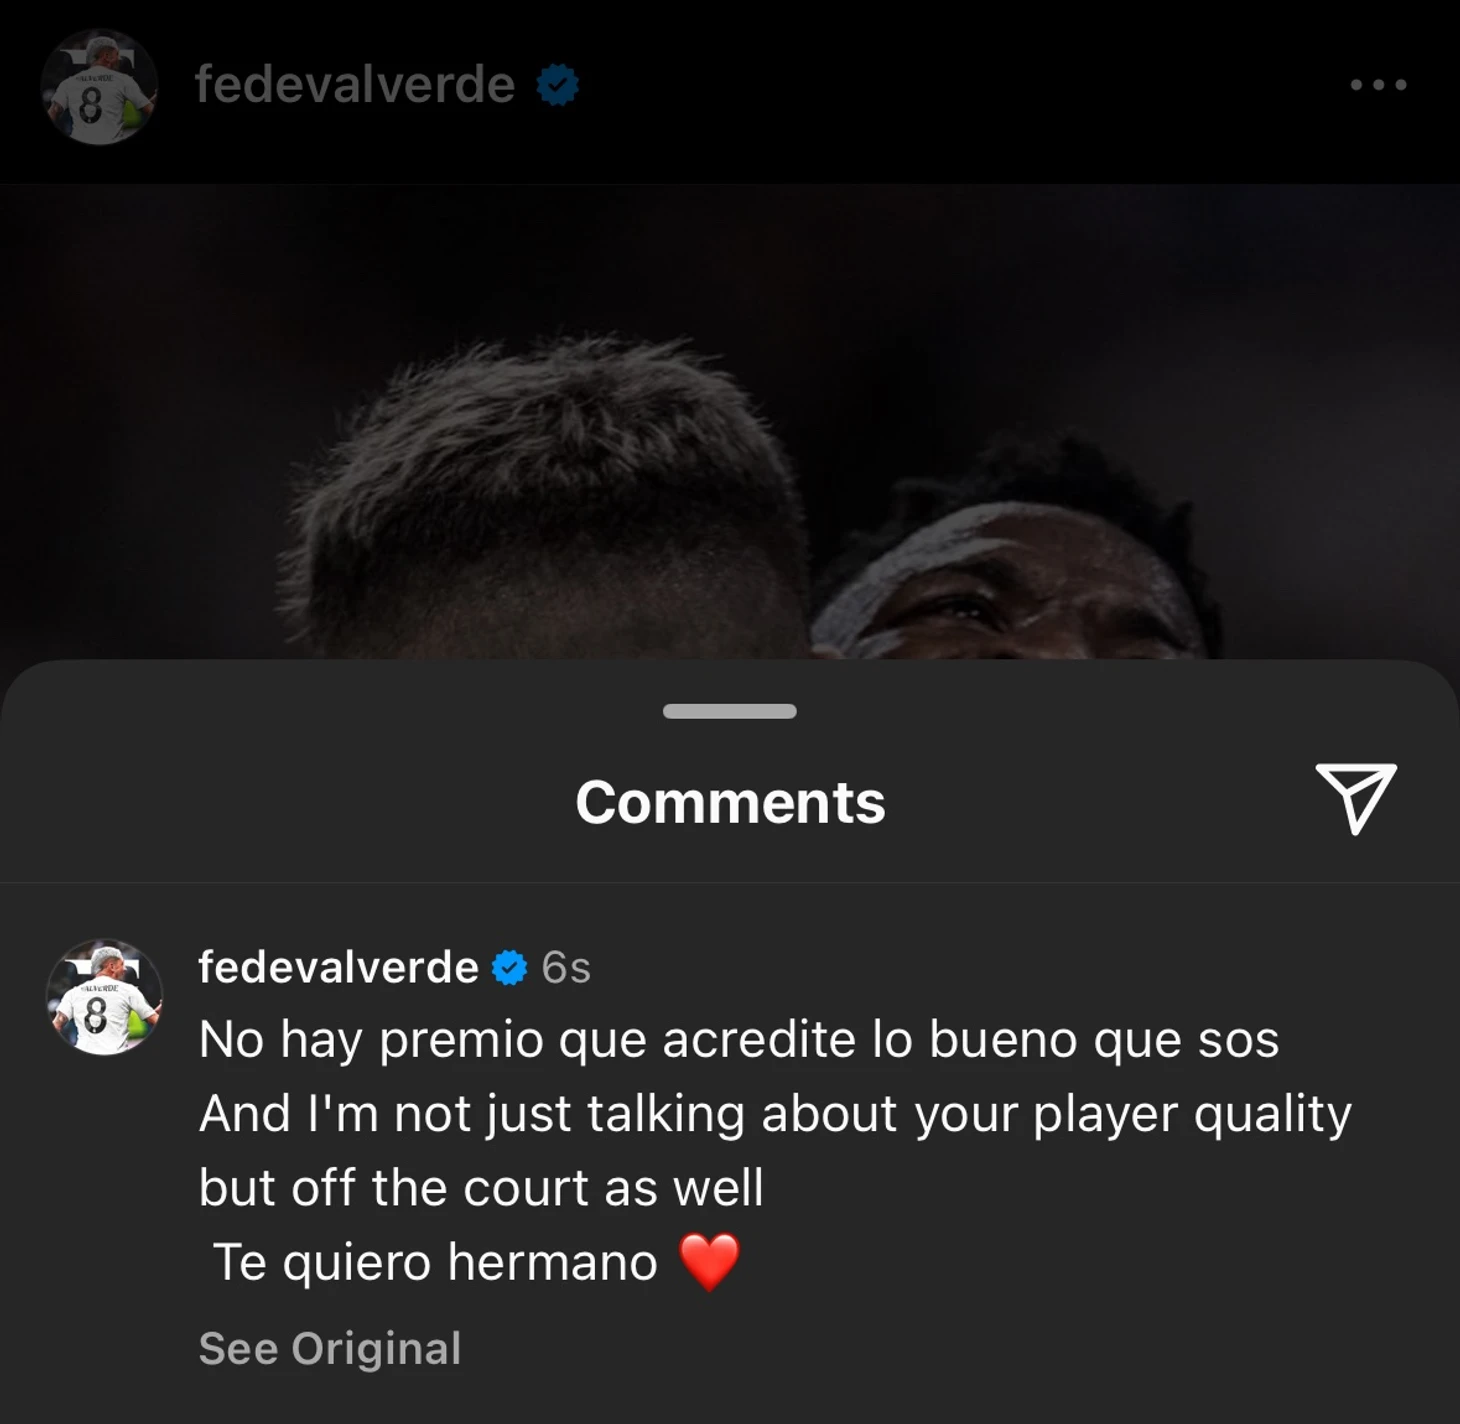The image size is (1460, 1424).
Task: Tap the verified badge beside header username
Action: [558, 85]
